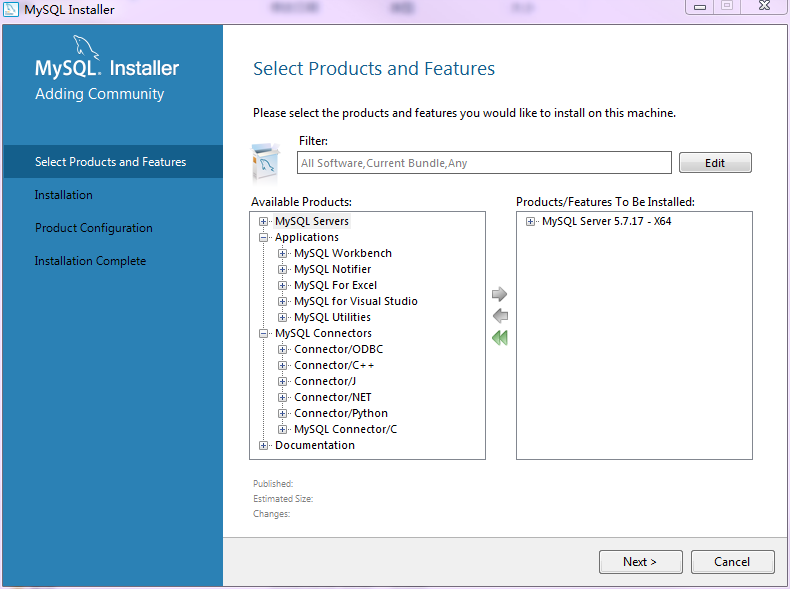The image size is (790, 589).
Task: Click the Filter text field
Action: click(484, 163)
